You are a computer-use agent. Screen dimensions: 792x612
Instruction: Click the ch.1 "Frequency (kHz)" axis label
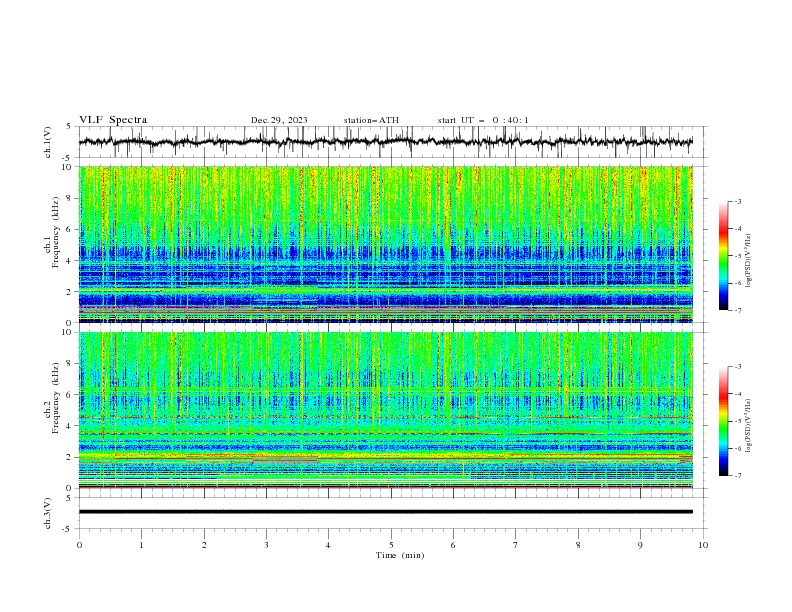(x=56, y=231)
